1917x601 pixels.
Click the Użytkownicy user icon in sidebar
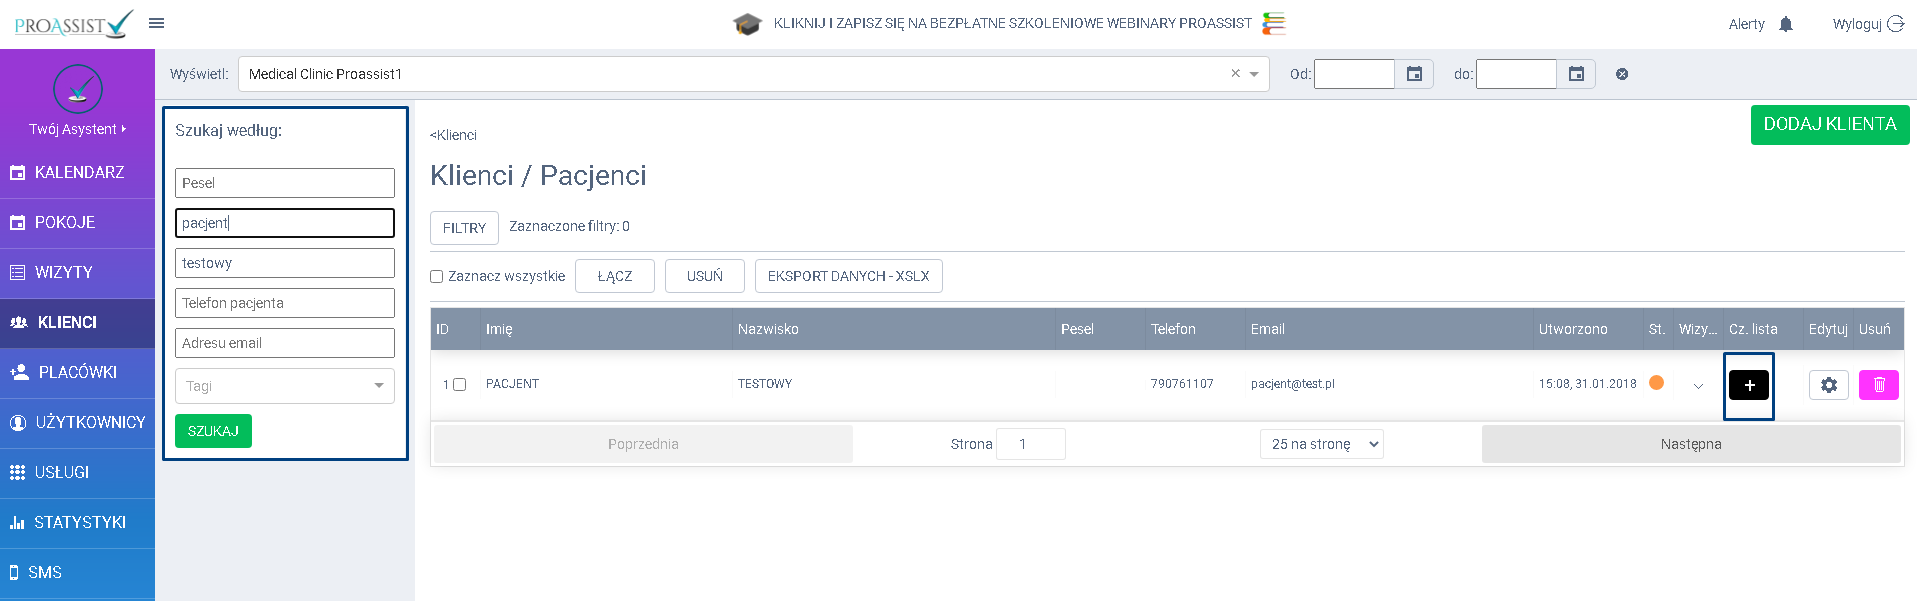[18, 423]
